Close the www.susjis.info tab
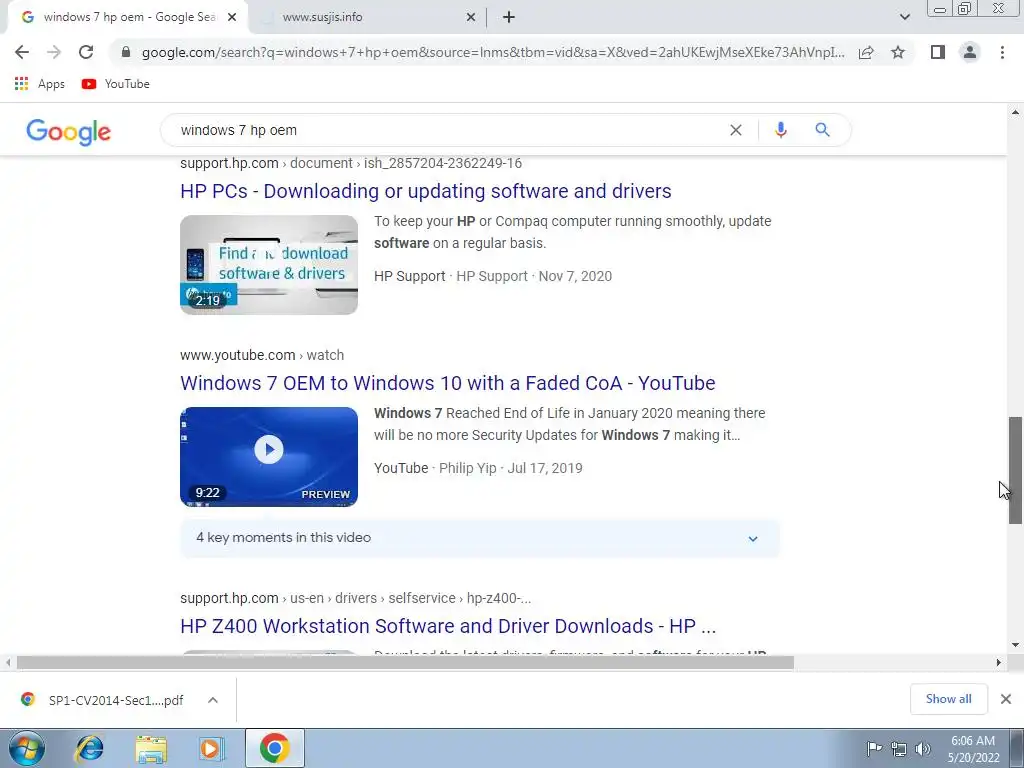The height and width of the screenshot is (768, 1024). [x=471, y=18]
